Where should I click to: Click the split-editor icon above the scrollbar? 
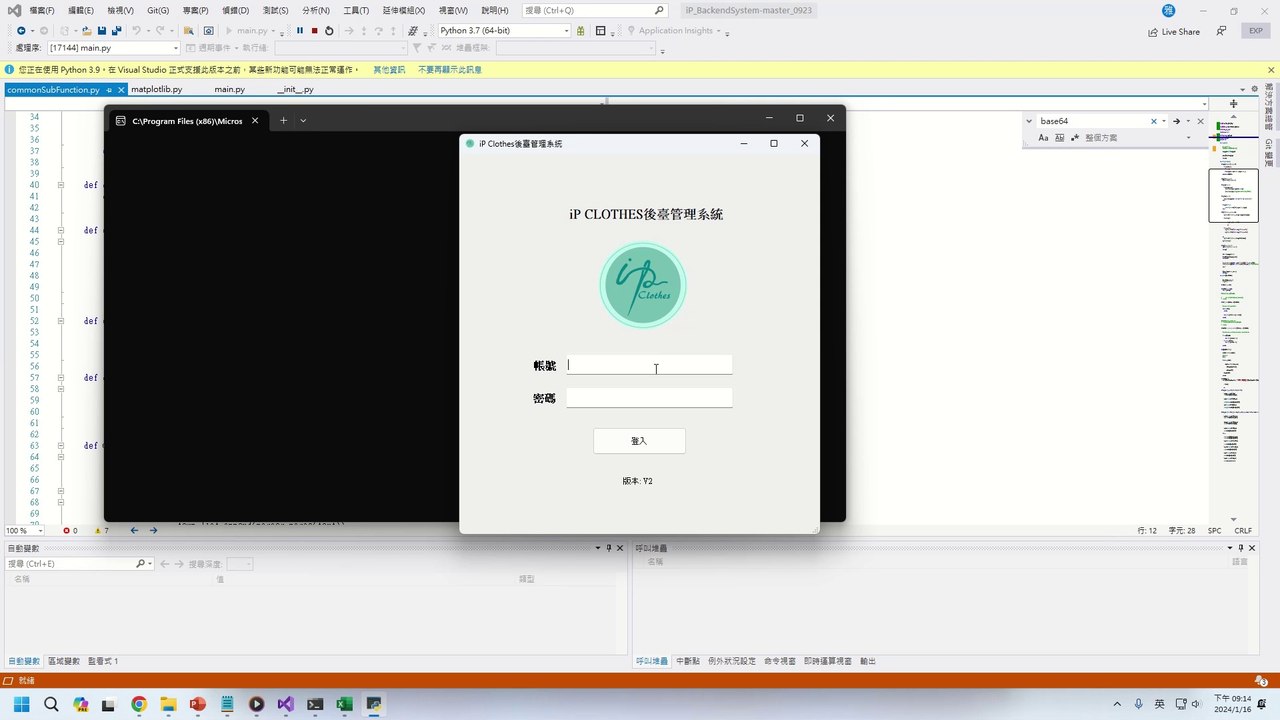click(1234, 104)
